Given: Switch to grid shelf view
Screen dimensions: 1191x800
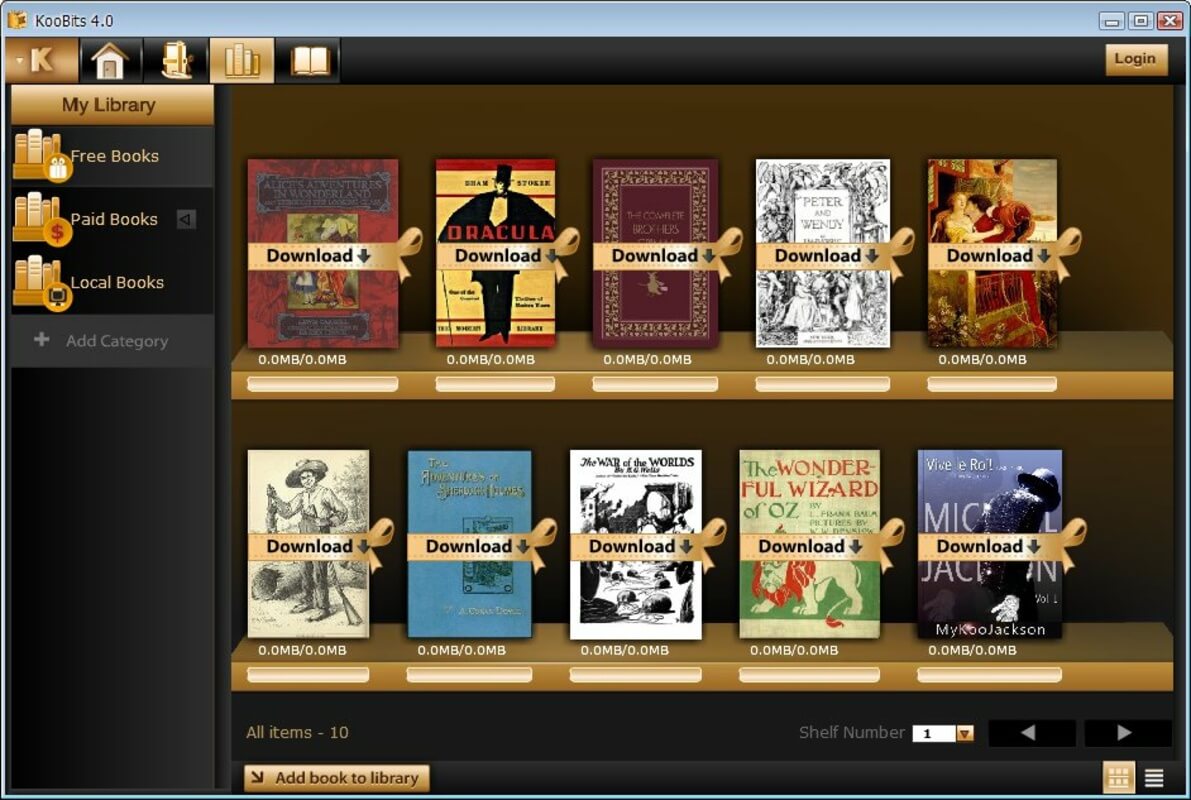Looking at the screenshot, I should click(x=1117, y=777).
